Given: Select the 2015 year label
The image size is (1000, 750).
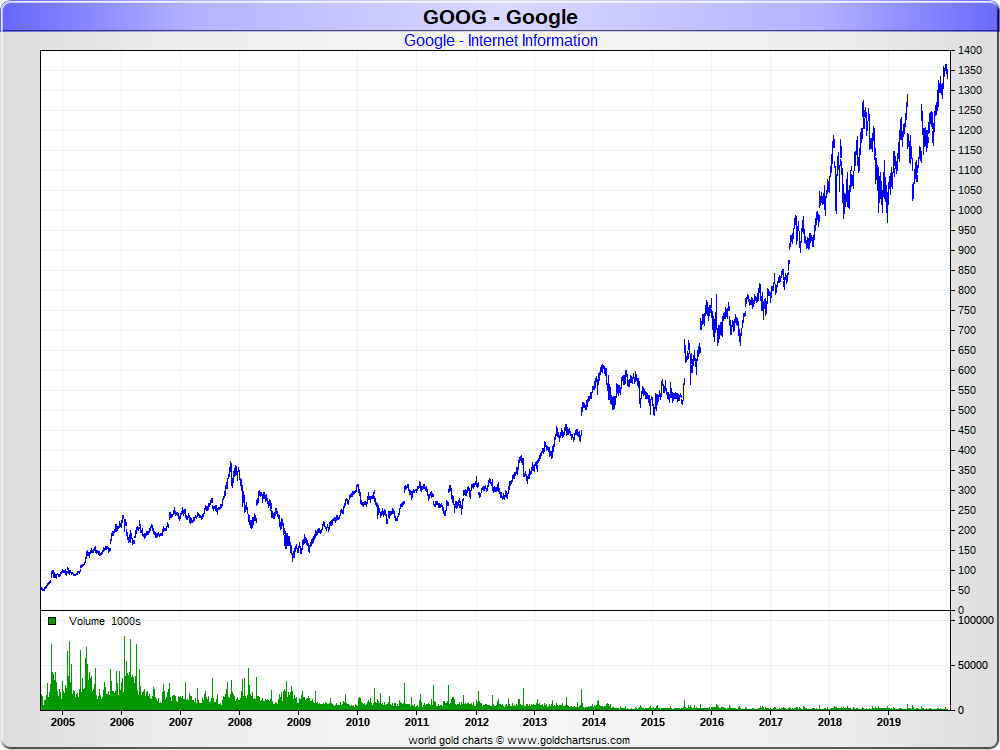Looking at the screenshot, I should pyautogui.click(x=652, y=722).
